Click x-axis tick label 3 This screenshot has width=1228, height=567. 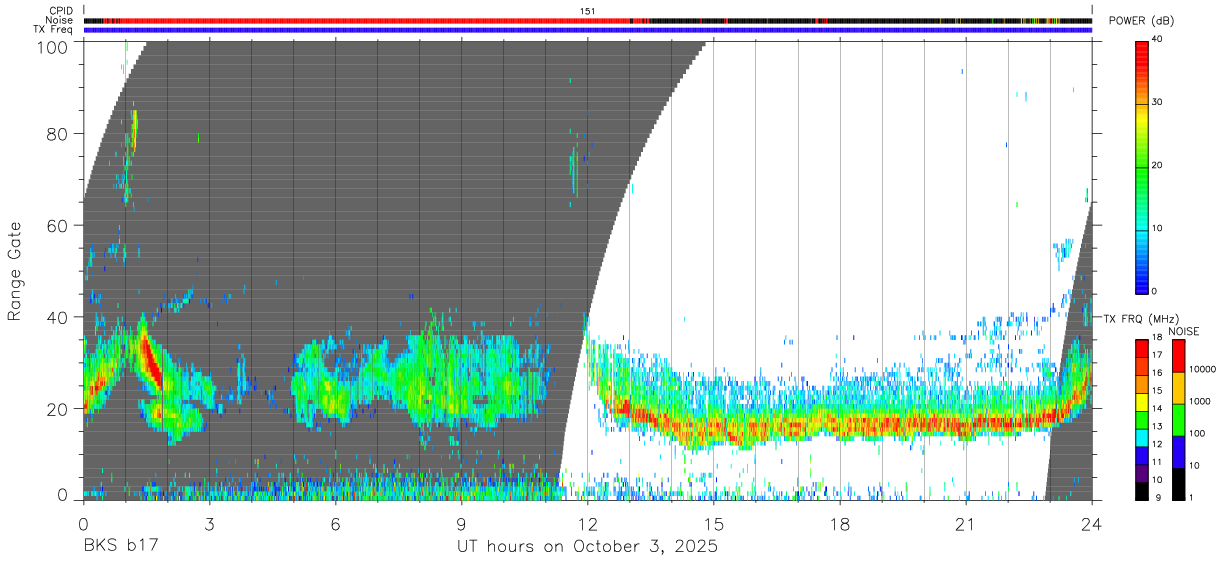tap(209, 524)
